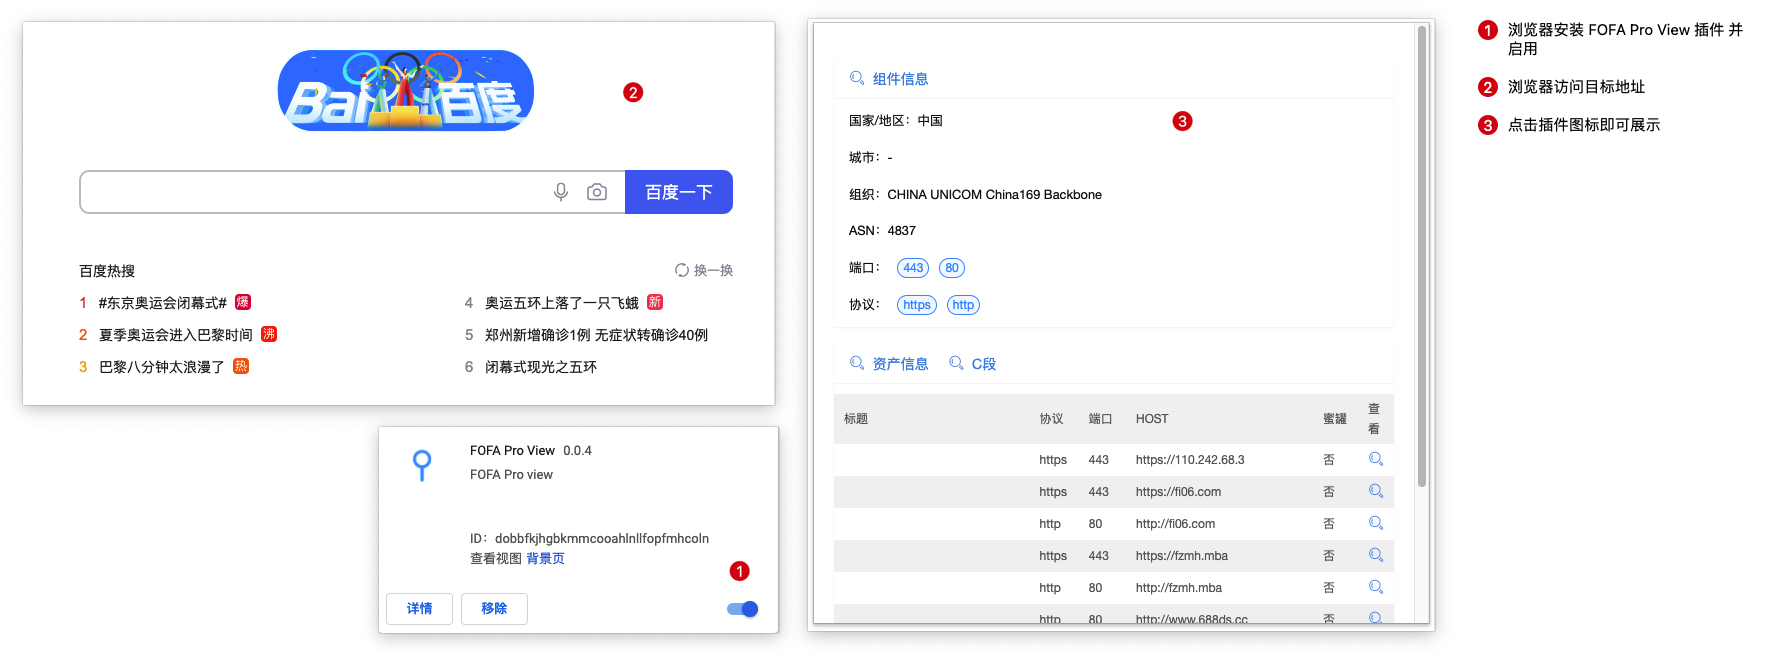Screen dimensions: 1778x660
Task: Click the 百度一下 search button
Action: (678, 192)
